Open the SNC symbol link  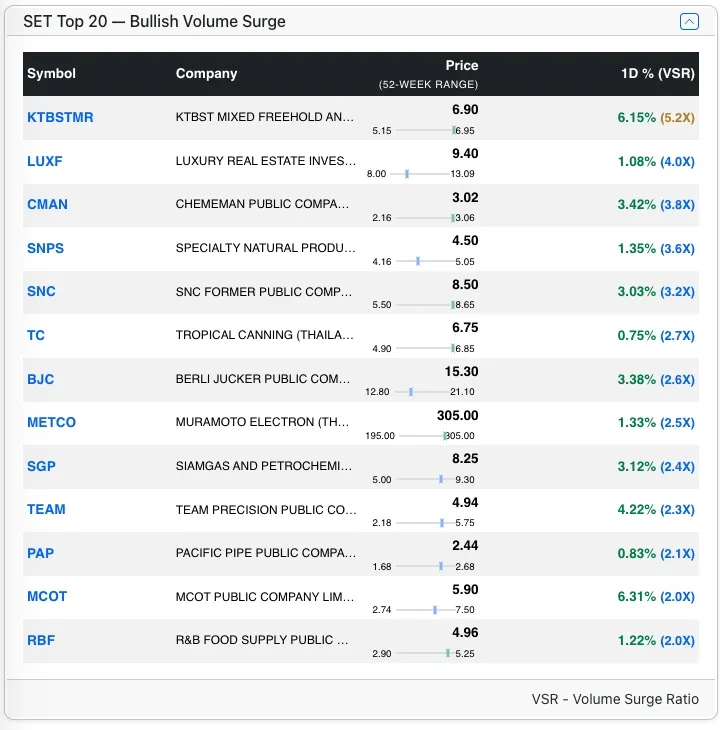coord(41,291)
